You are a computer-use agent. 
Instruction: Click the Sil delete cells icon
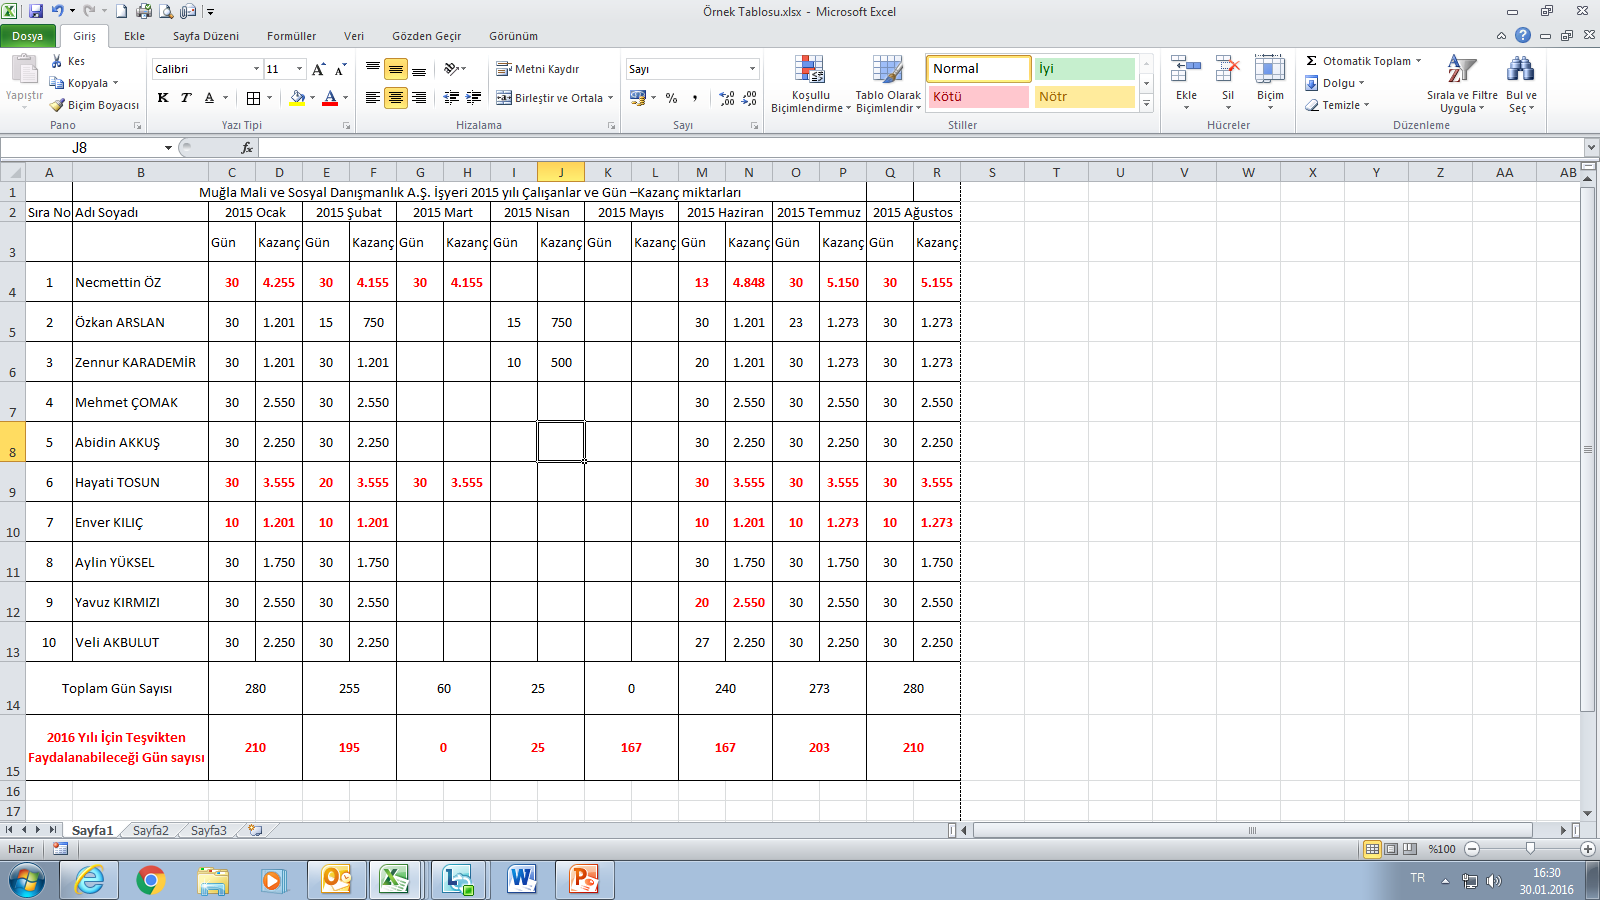tap(1228, 71)
